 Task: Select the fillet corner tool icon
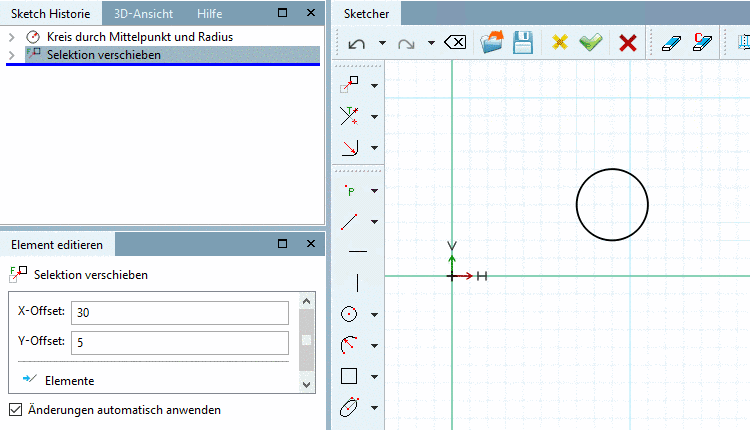[350, 147]
